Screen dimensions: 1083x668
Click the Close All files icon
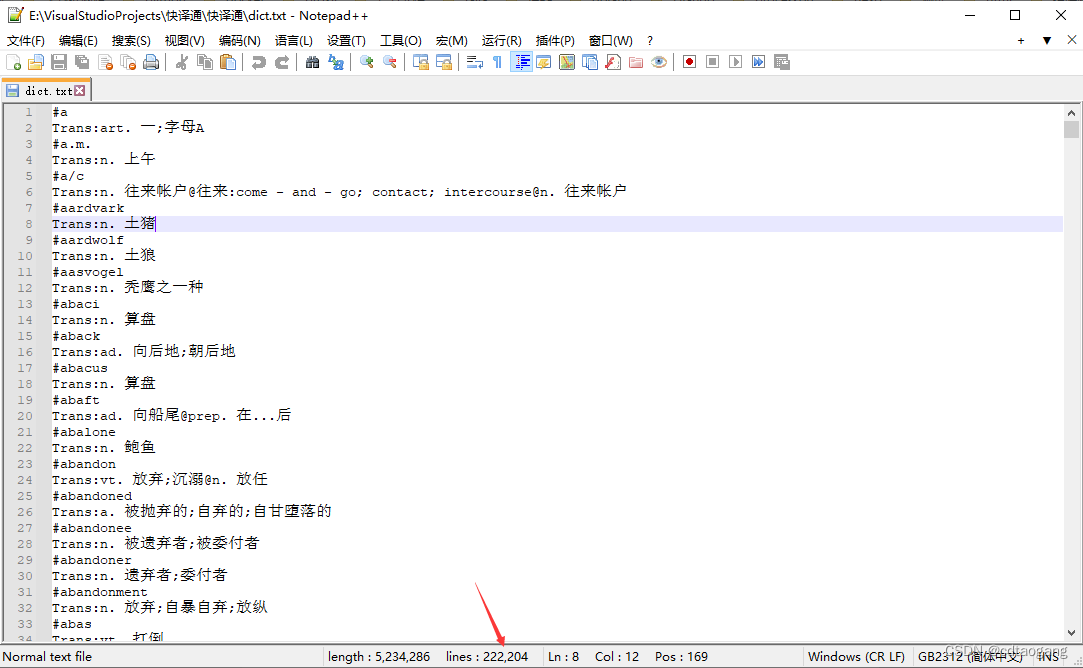click(128, 62)
